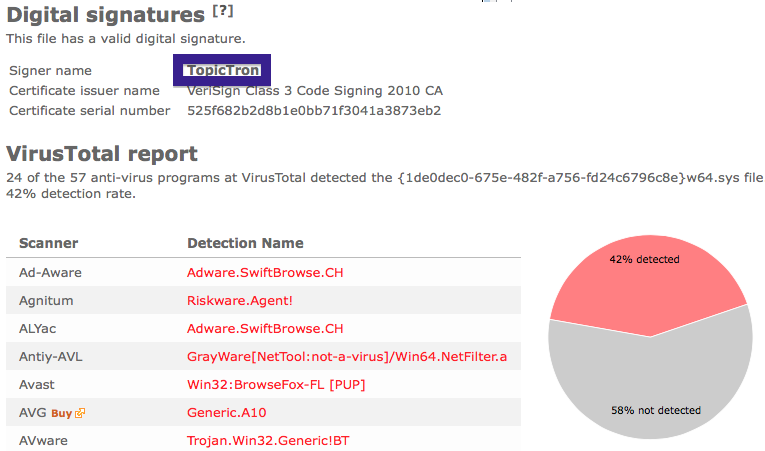Click the VirusTotal report heading
Screen dimensions: 765x451
coord(102,153)
